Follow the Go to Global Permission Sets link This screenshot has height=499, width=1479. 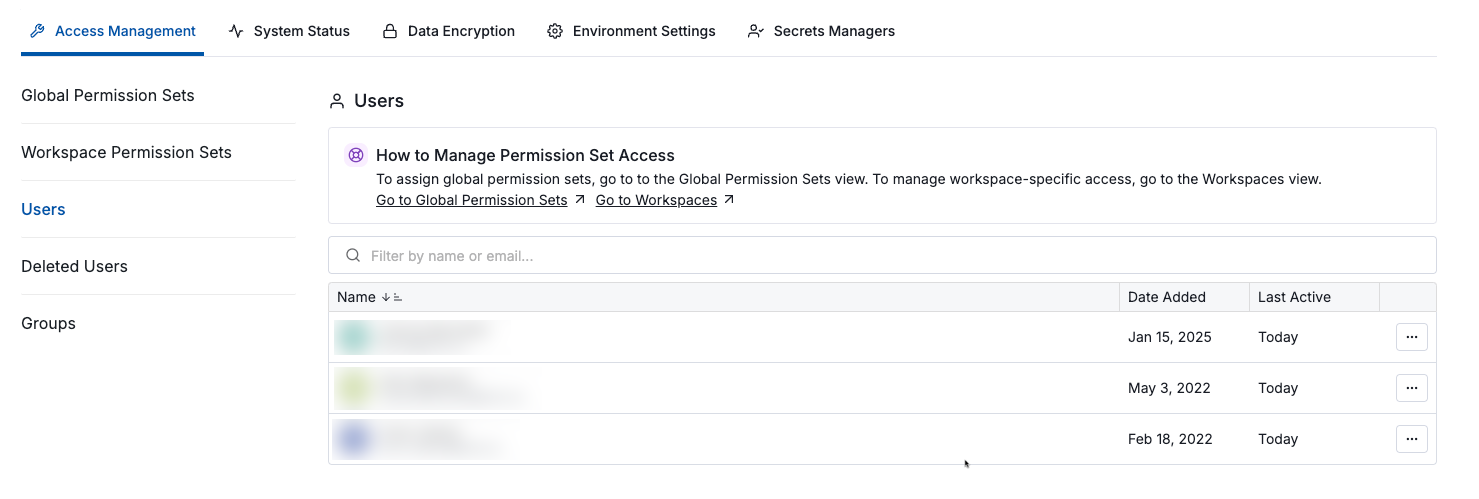(471, 200)
